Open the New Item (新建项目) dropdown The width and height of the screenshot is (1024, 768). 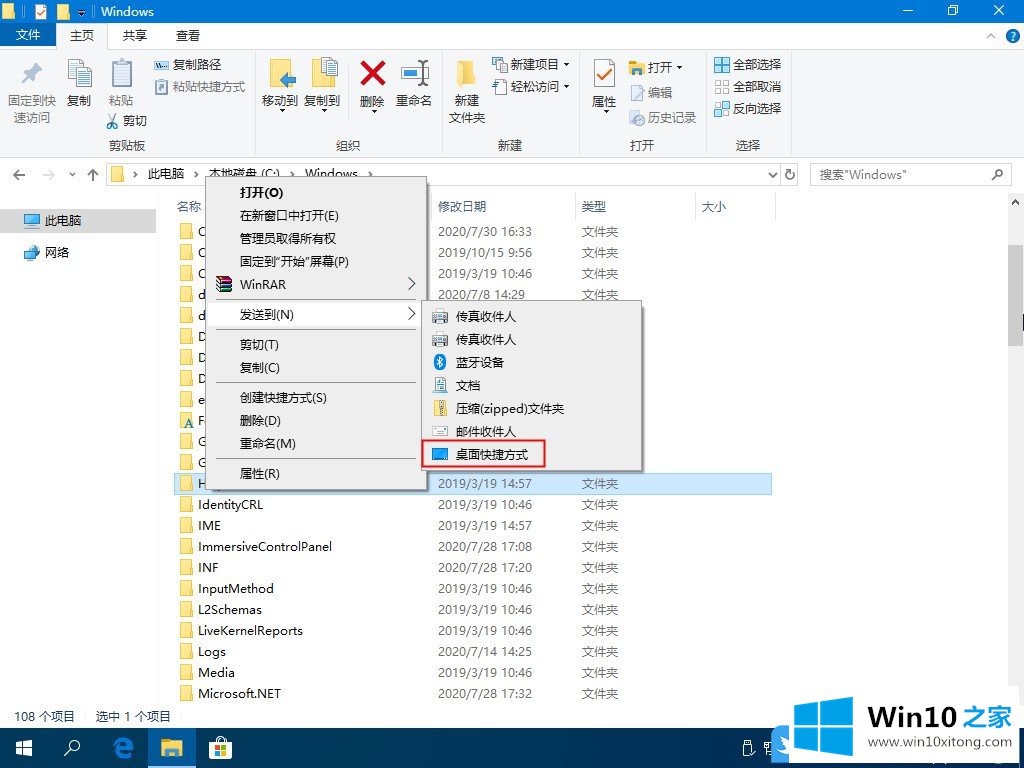tap(532, 64)
